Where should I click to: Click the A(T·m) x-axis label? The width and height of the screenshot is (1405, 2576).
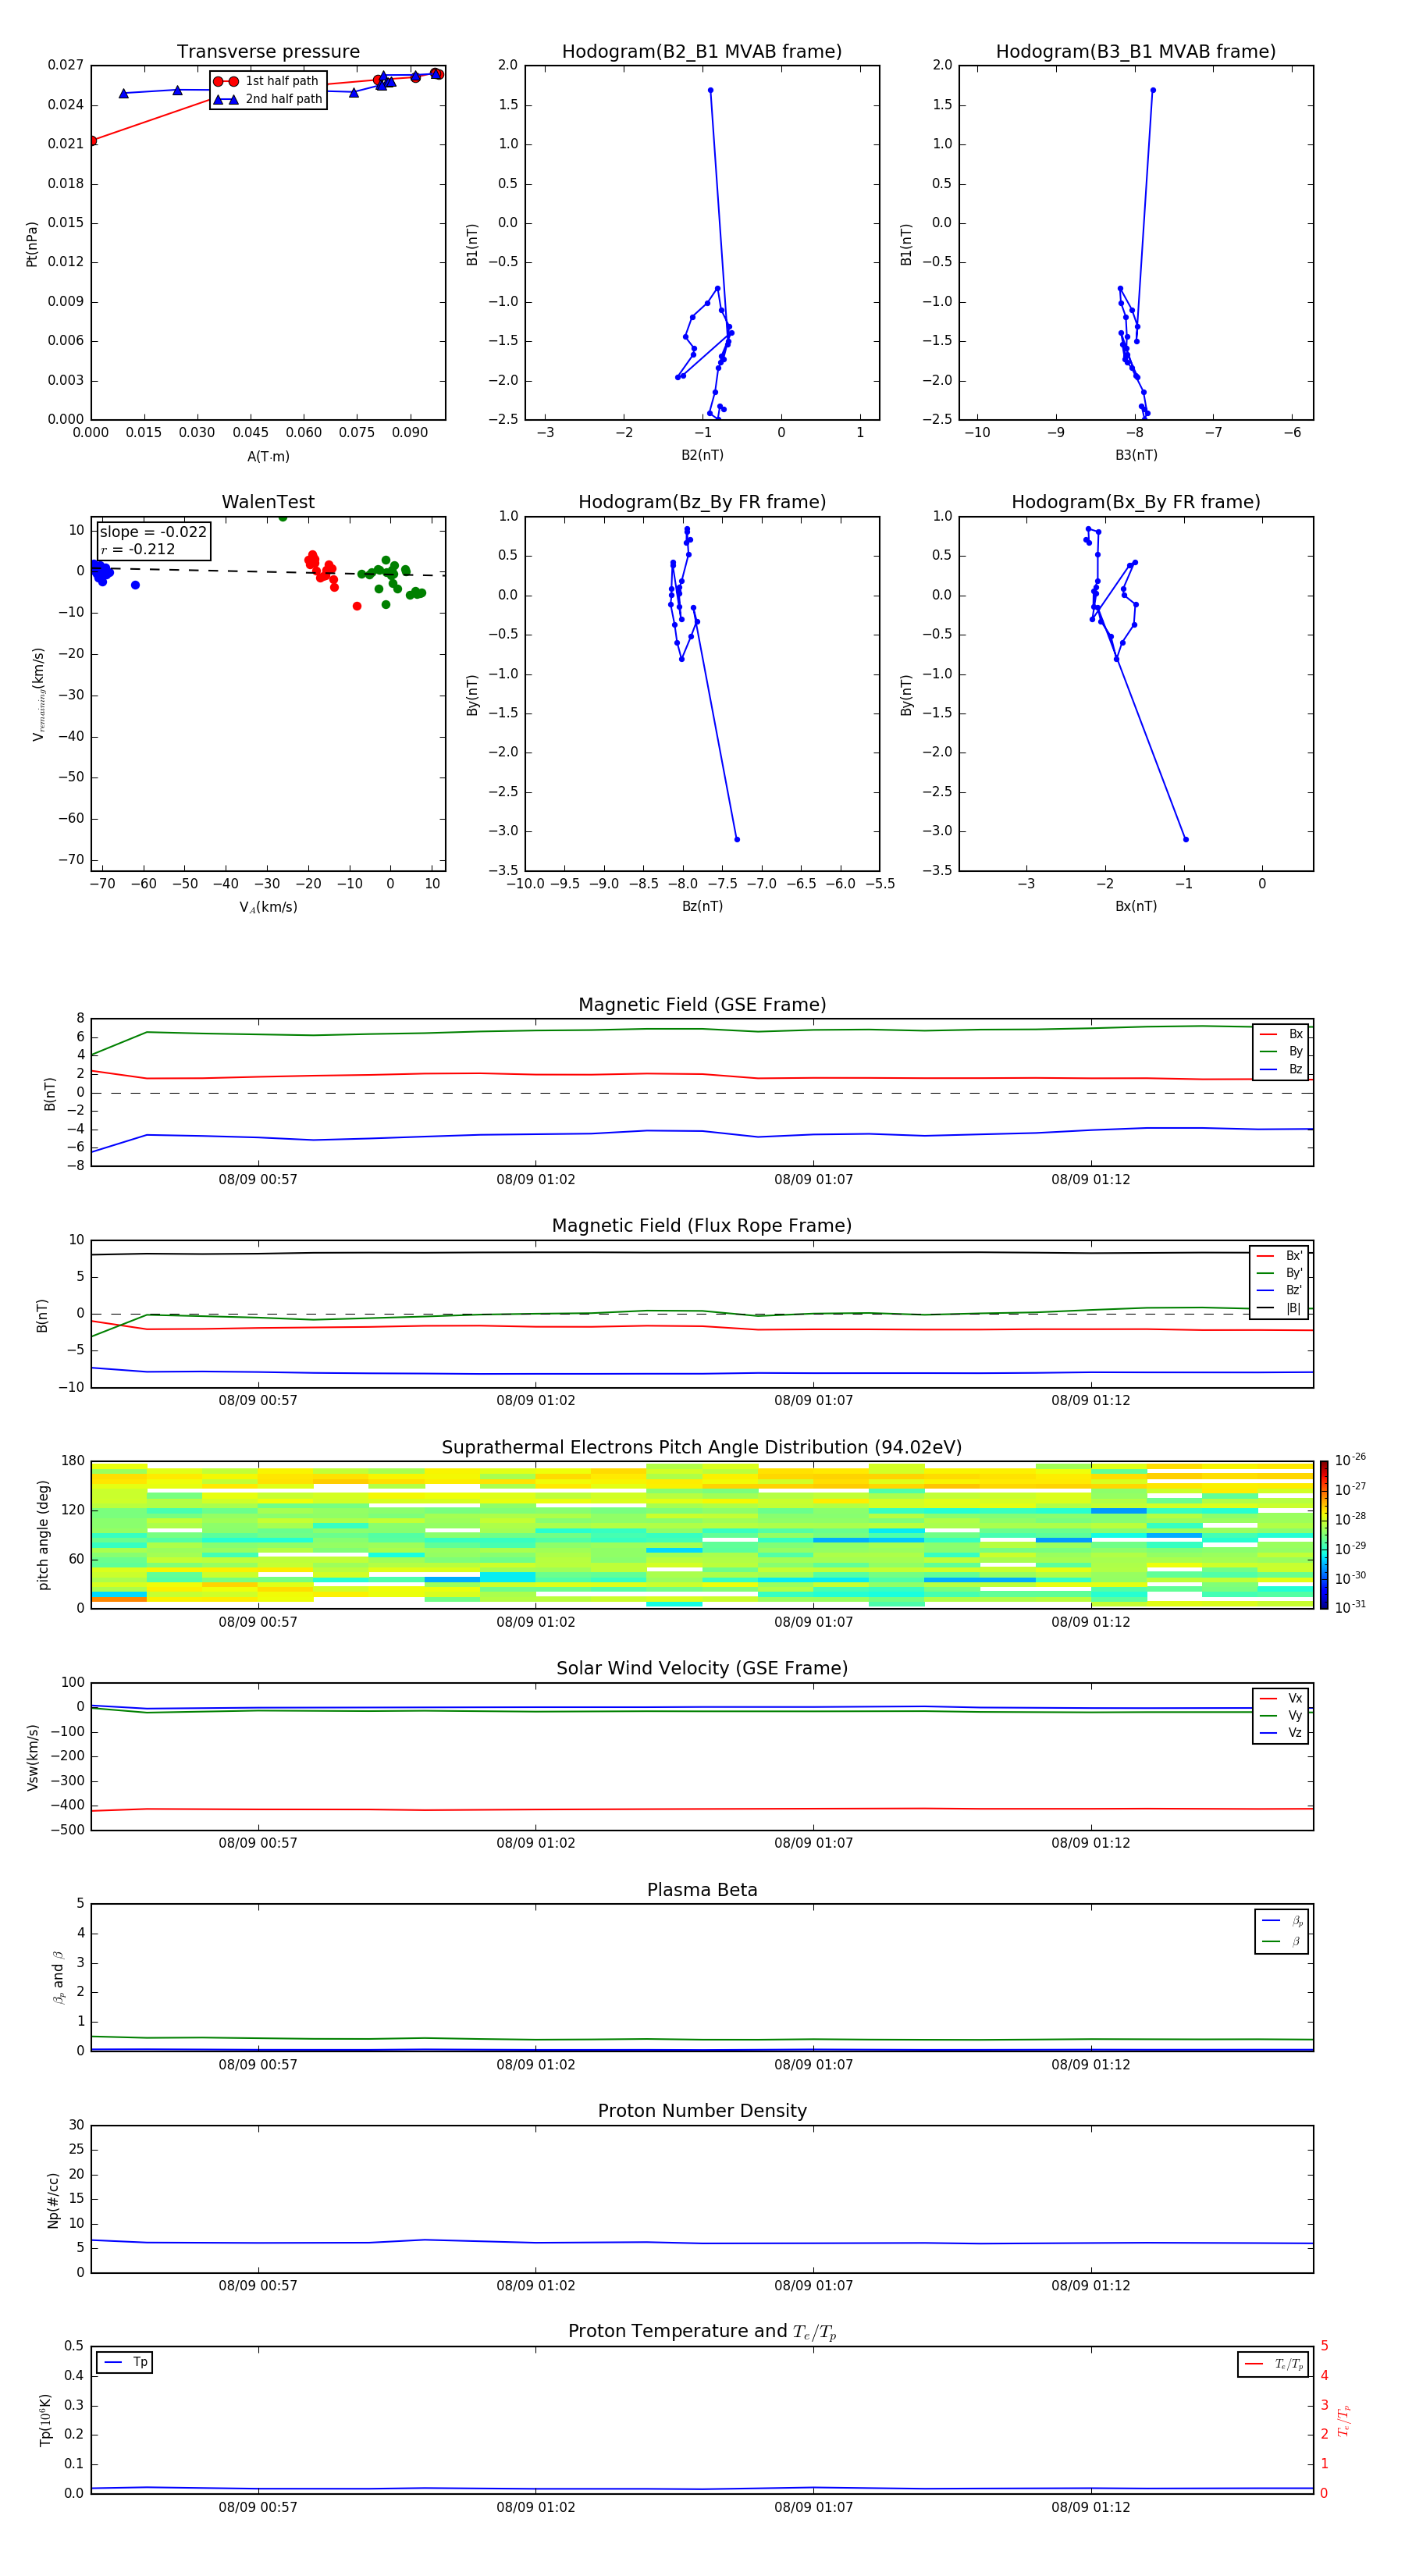(268, 457)
